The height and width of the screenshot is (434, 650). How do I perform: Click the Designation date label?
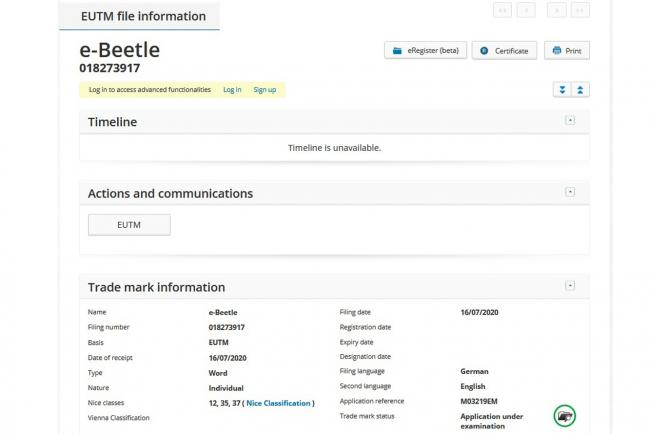click(365, 356)
